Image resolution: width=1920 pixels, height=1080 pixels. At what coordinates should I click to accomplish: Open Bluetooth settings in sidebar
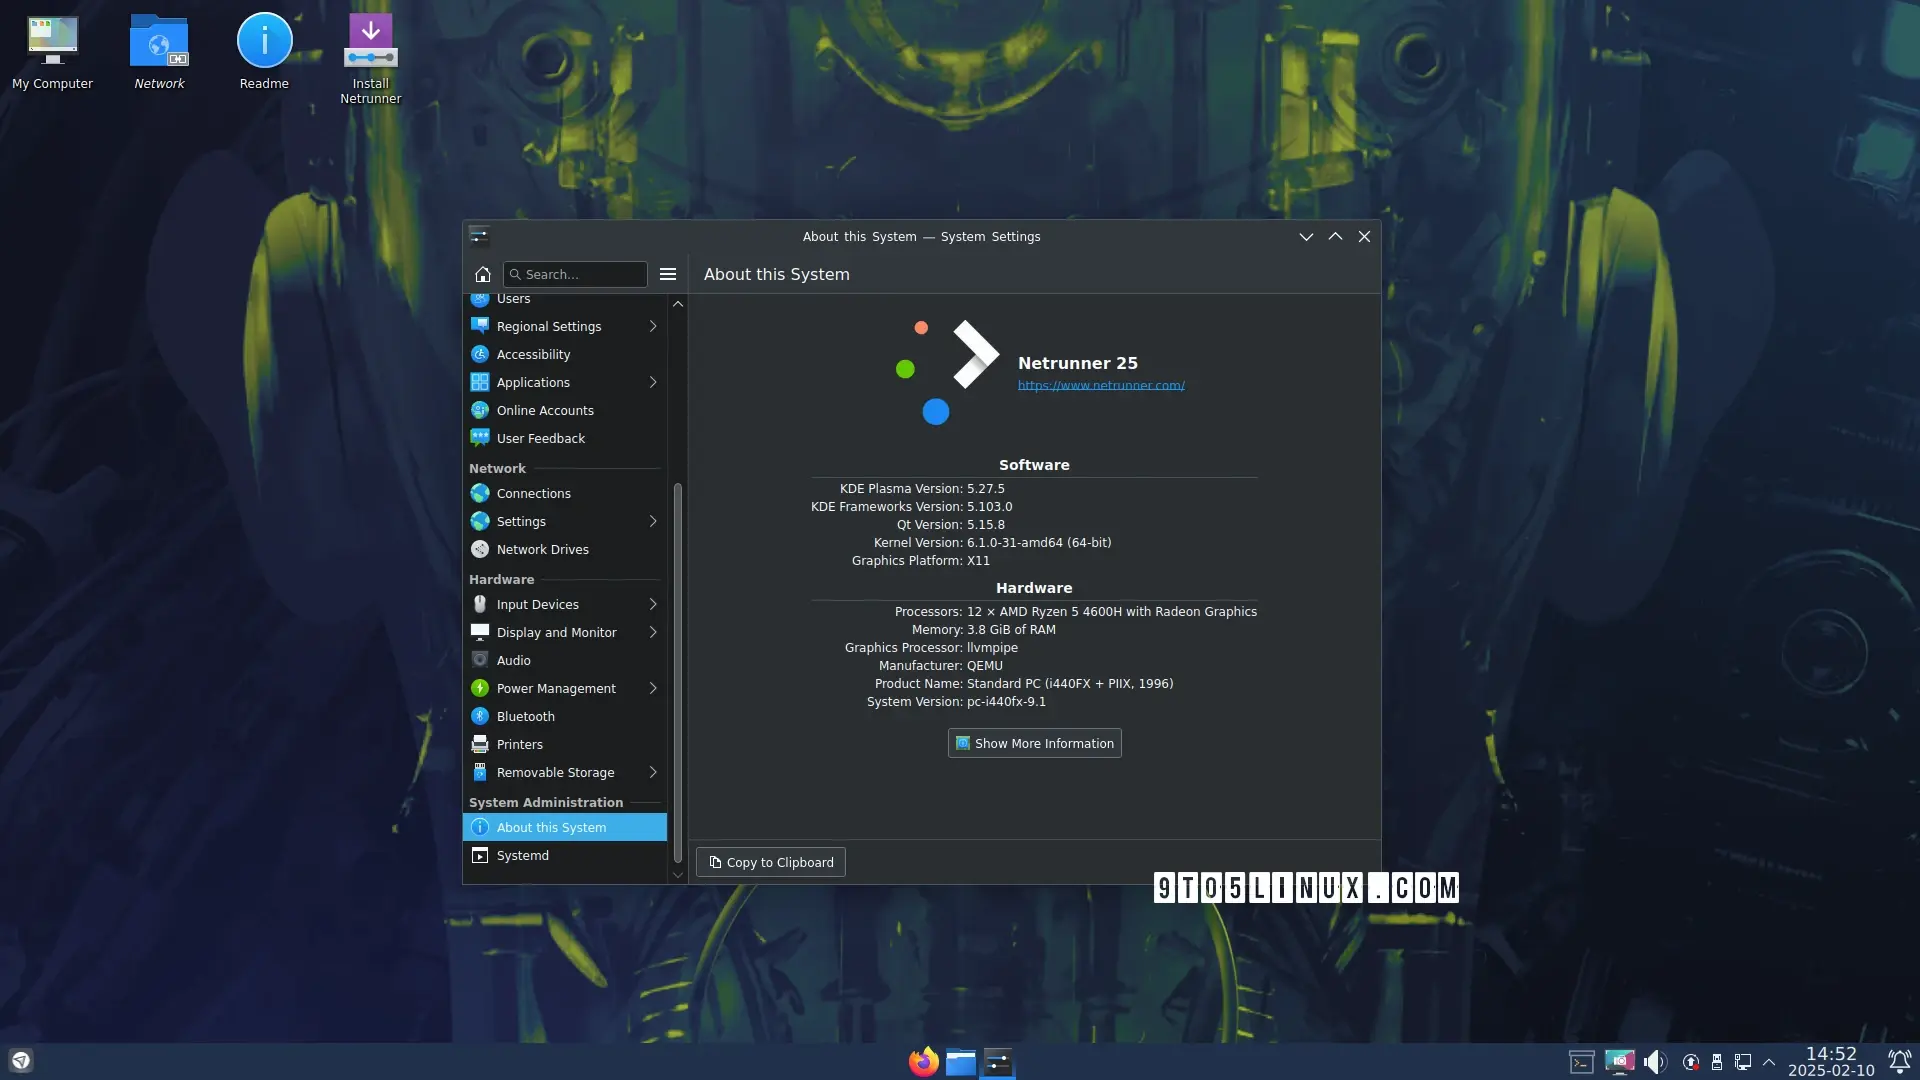pyautogui.click(x=525, y=717)
